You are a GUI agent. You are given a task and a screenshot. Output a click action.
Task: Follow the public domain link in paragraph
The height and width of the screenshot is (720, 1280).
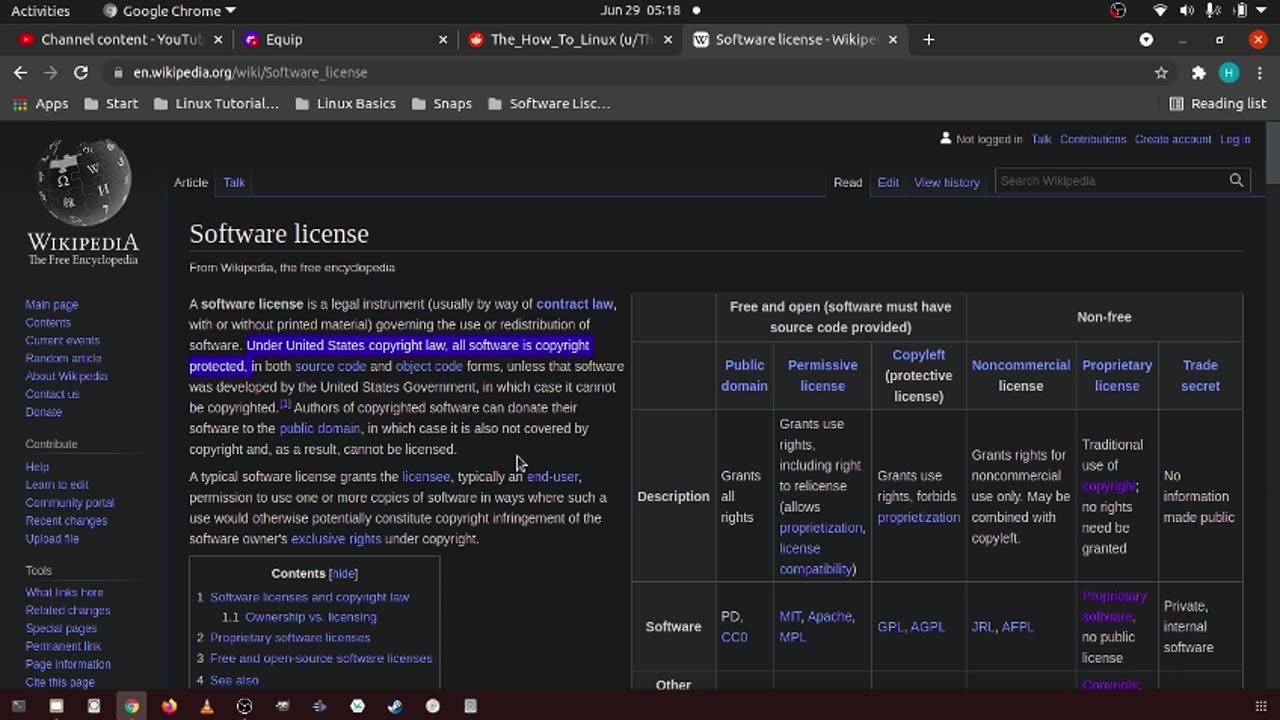(319, 428)
